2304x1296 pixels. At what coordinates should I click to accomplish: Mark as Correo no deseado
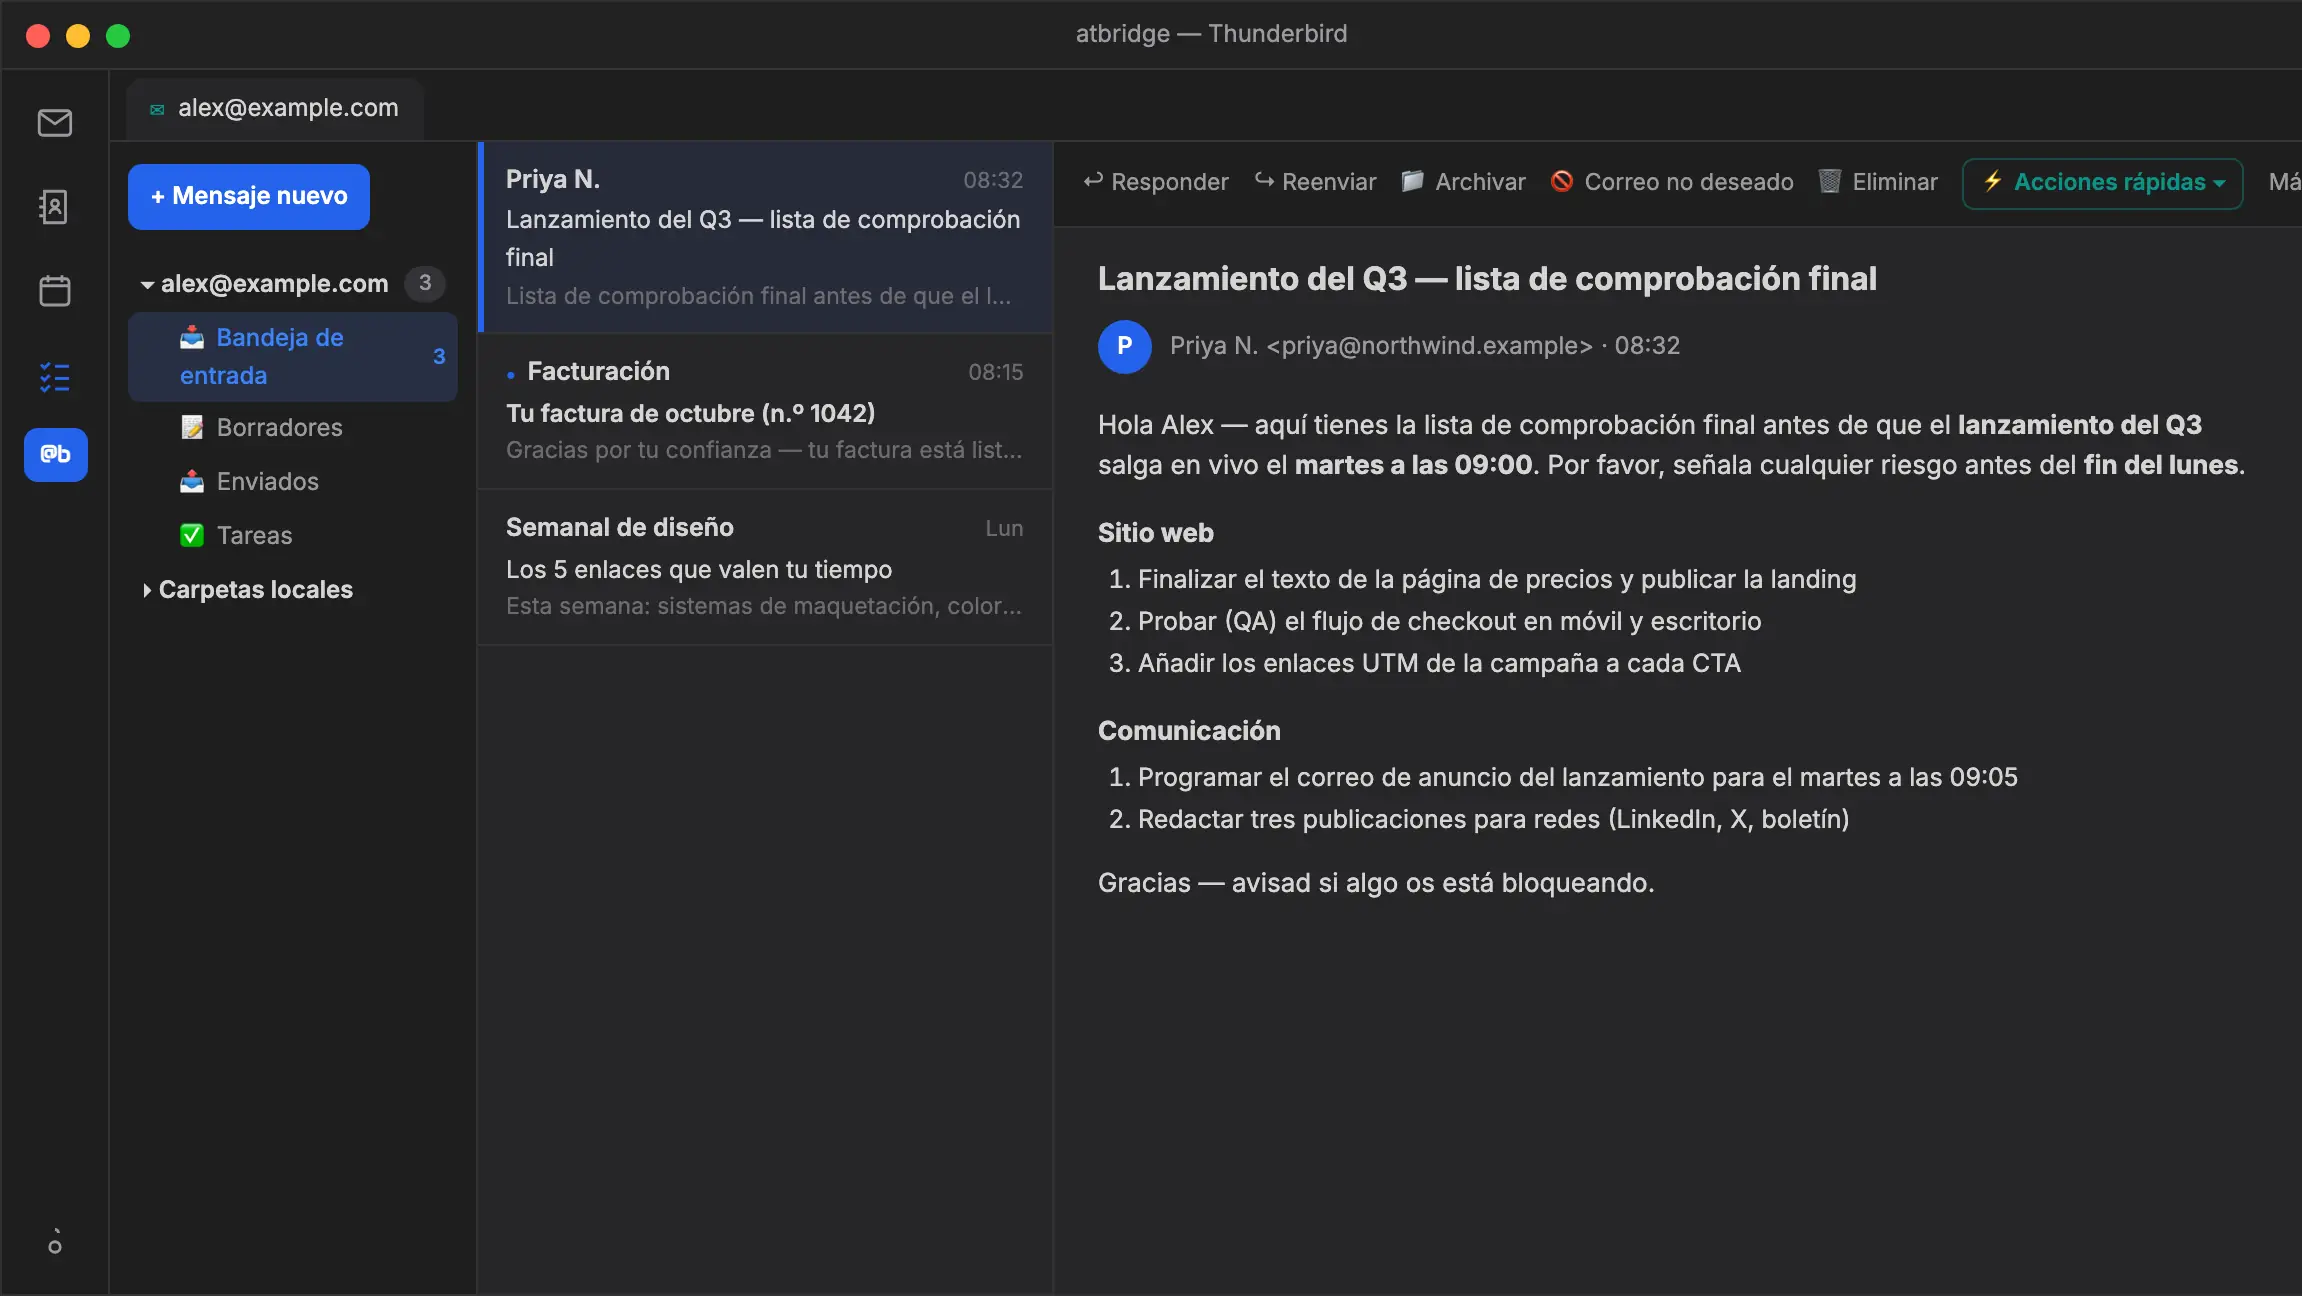pos(1672,182)
